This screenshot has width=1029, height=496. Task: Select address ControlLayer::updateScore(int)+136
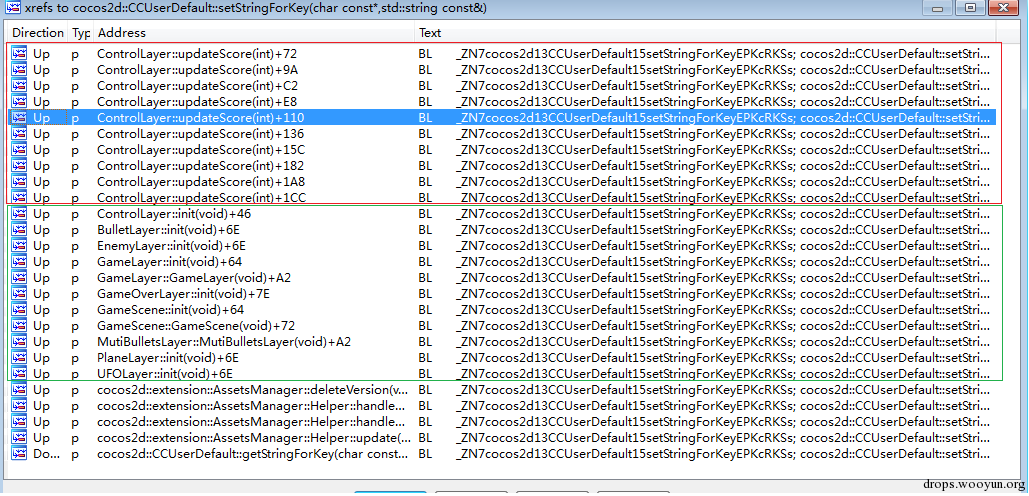click(200, 133)
